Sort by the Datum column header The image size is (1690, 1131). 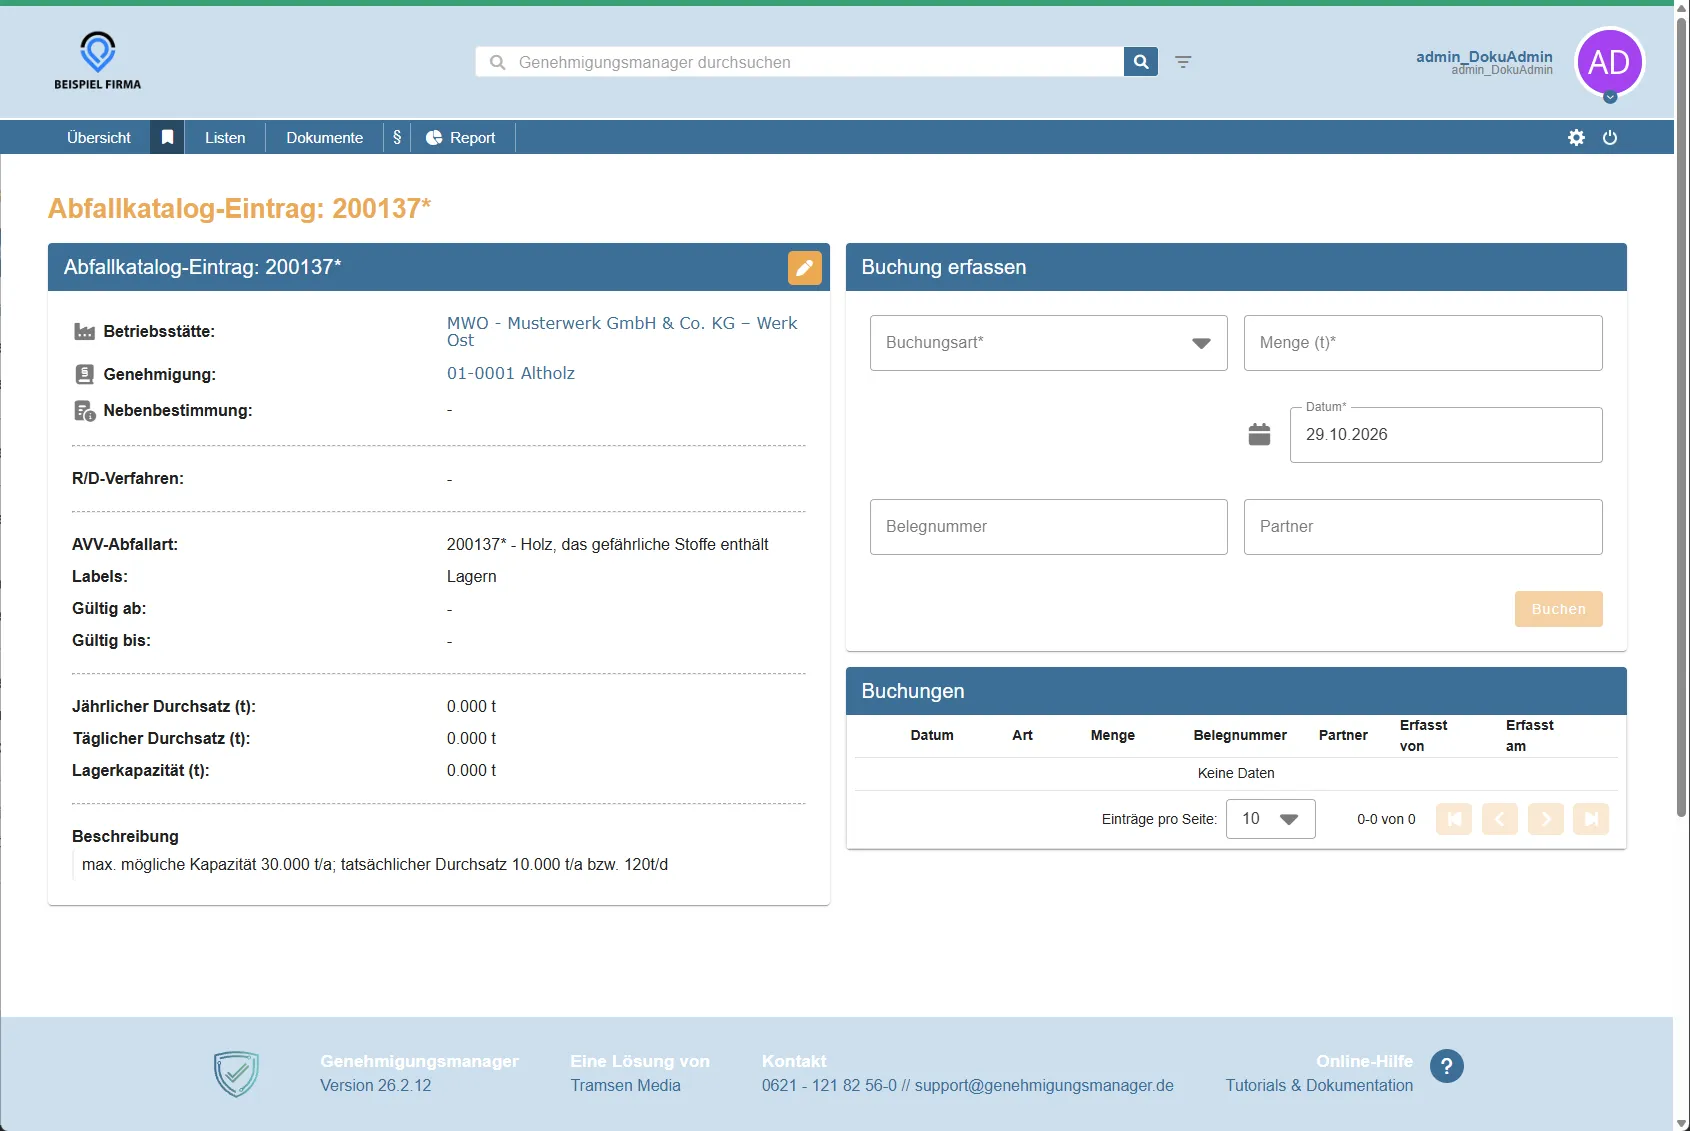pyautogui.click(x=932, y=735)
